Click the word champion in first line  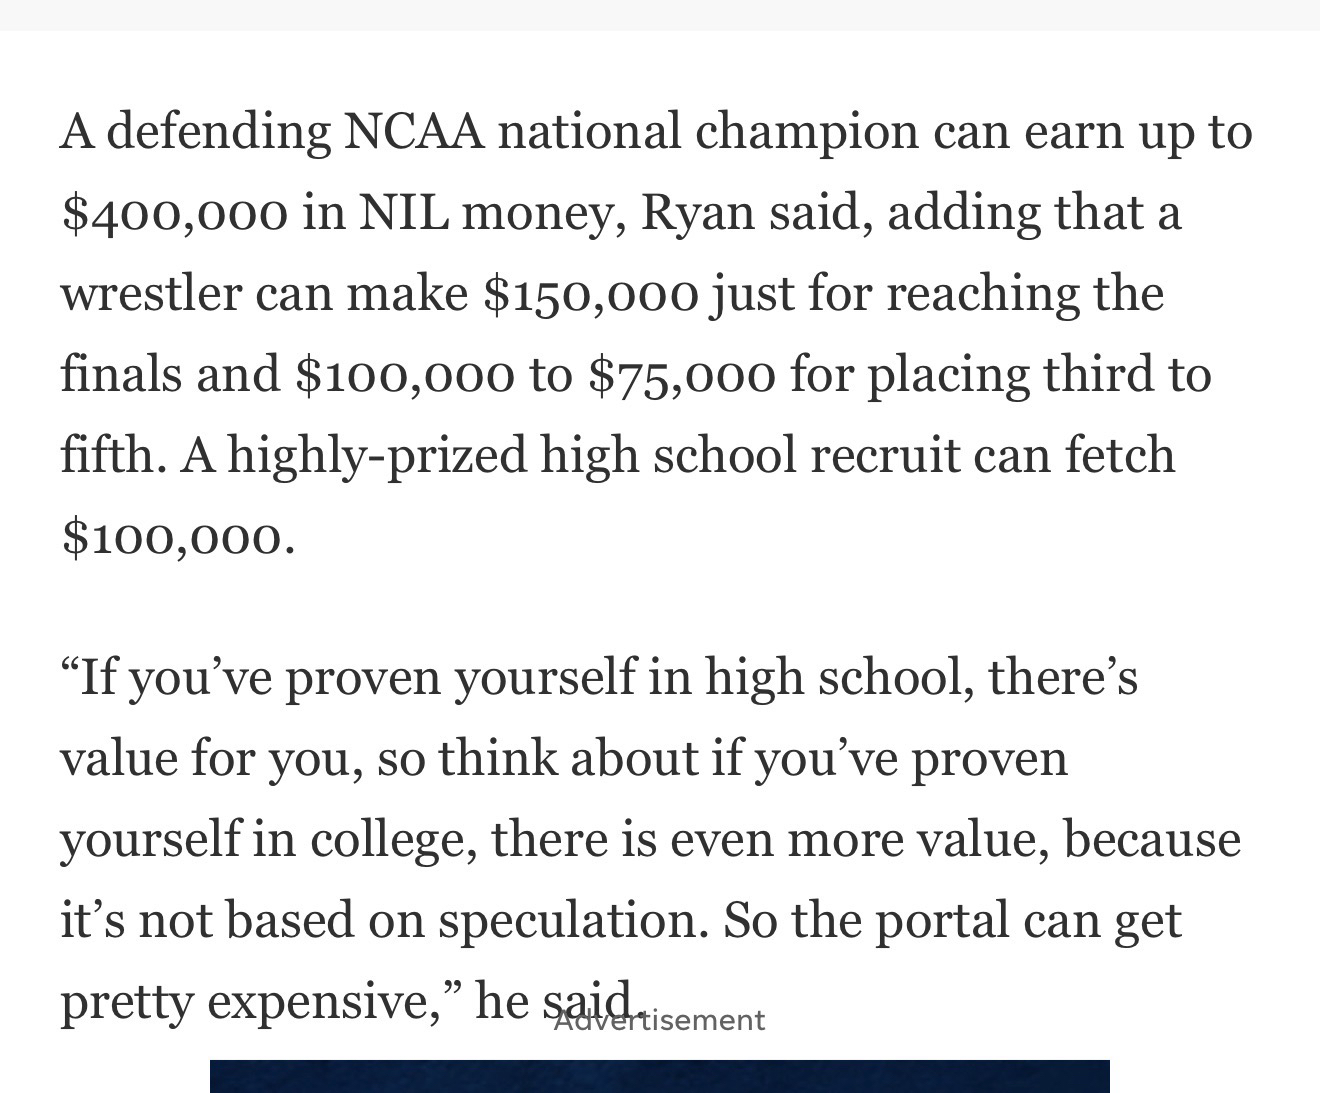806,131
